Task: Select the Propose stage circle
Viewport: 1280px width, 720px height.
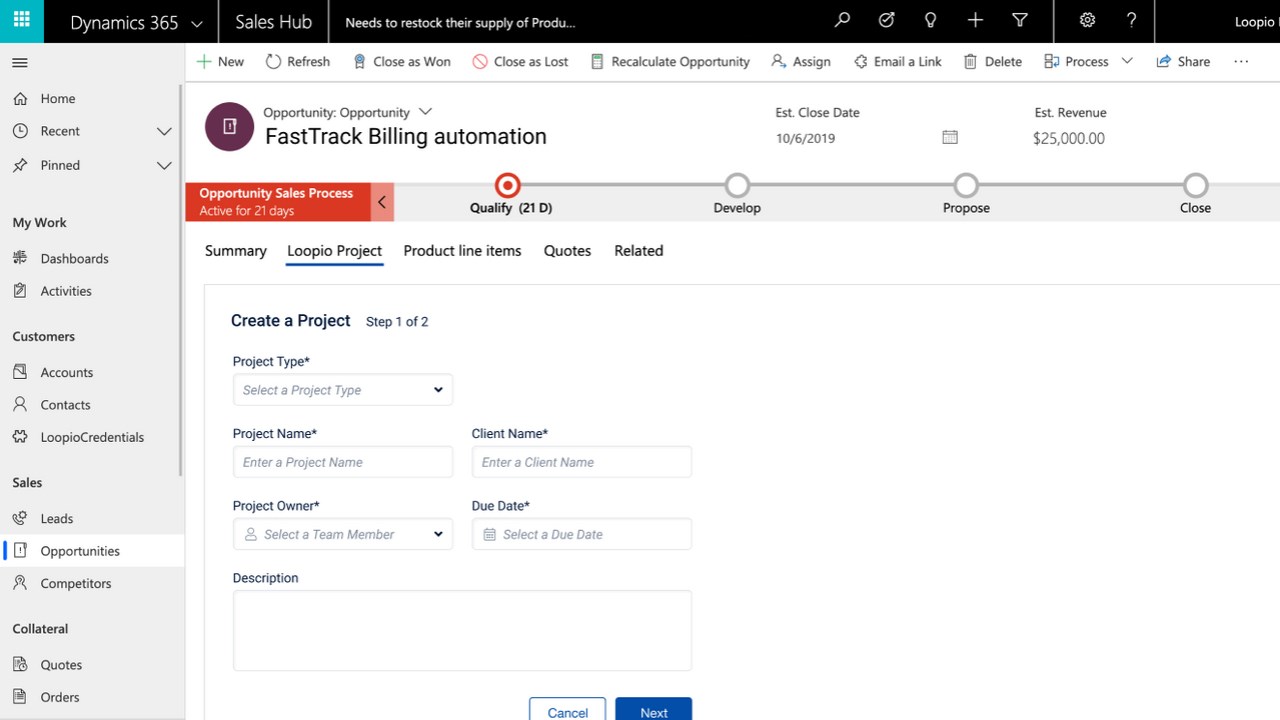Action: pyautogui.click(x=966, y=185)
